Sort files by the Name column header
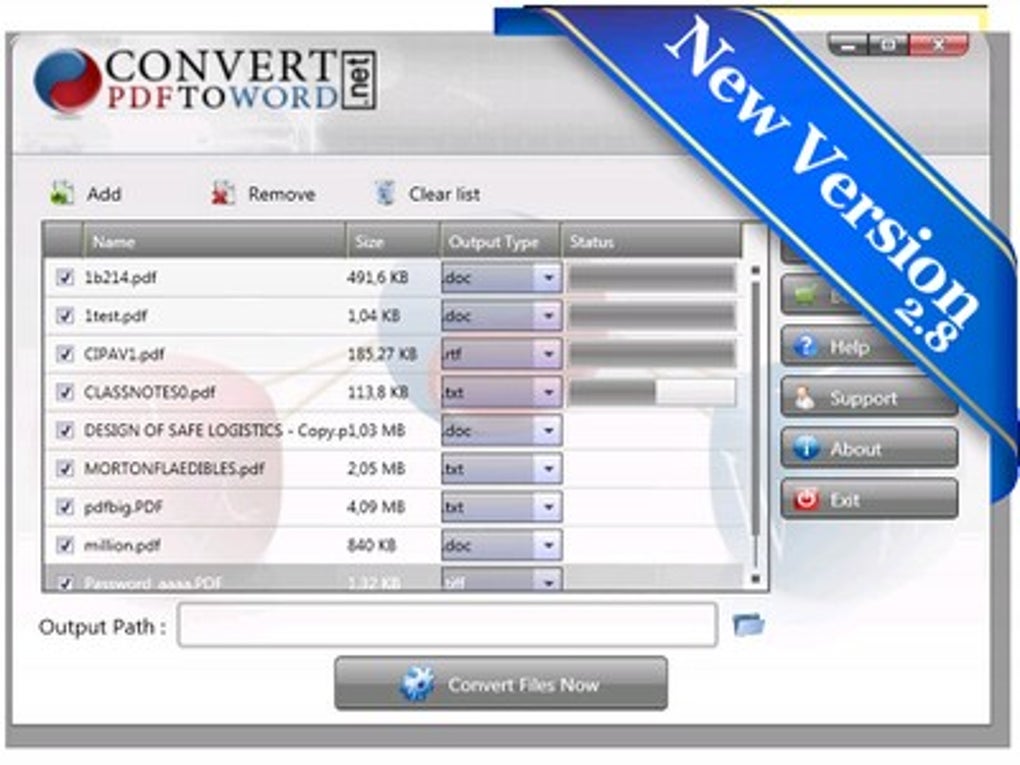This screenshot has height=765, width=1020. 200,241
